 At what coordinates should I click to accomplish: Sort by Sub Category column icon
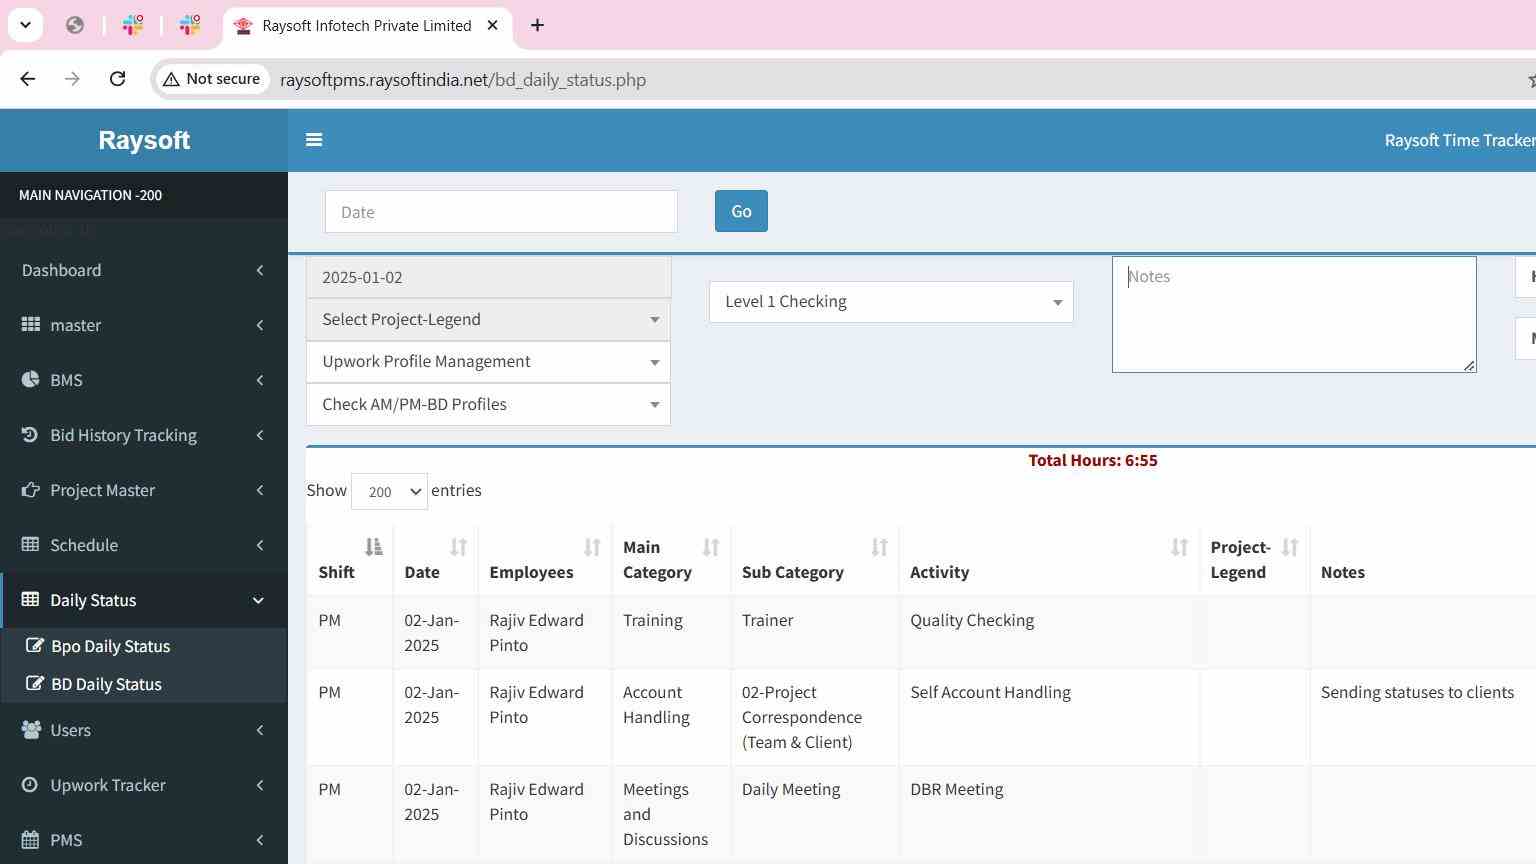coord(879,547)
